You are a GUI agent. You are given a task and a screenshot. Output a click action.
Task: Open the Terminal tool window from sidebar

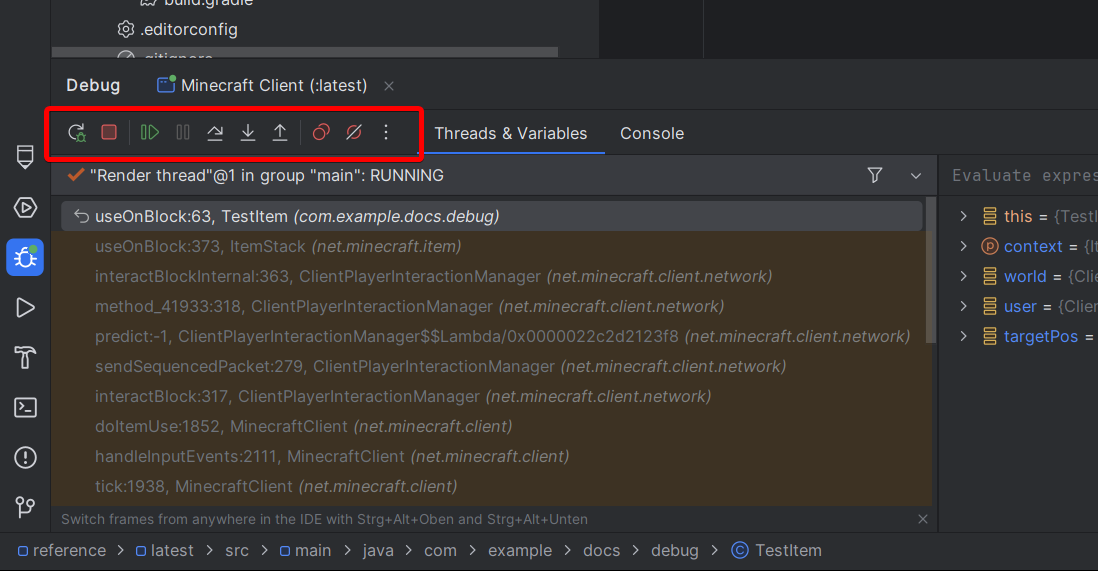pyautogui.click(x=26, y=407)
